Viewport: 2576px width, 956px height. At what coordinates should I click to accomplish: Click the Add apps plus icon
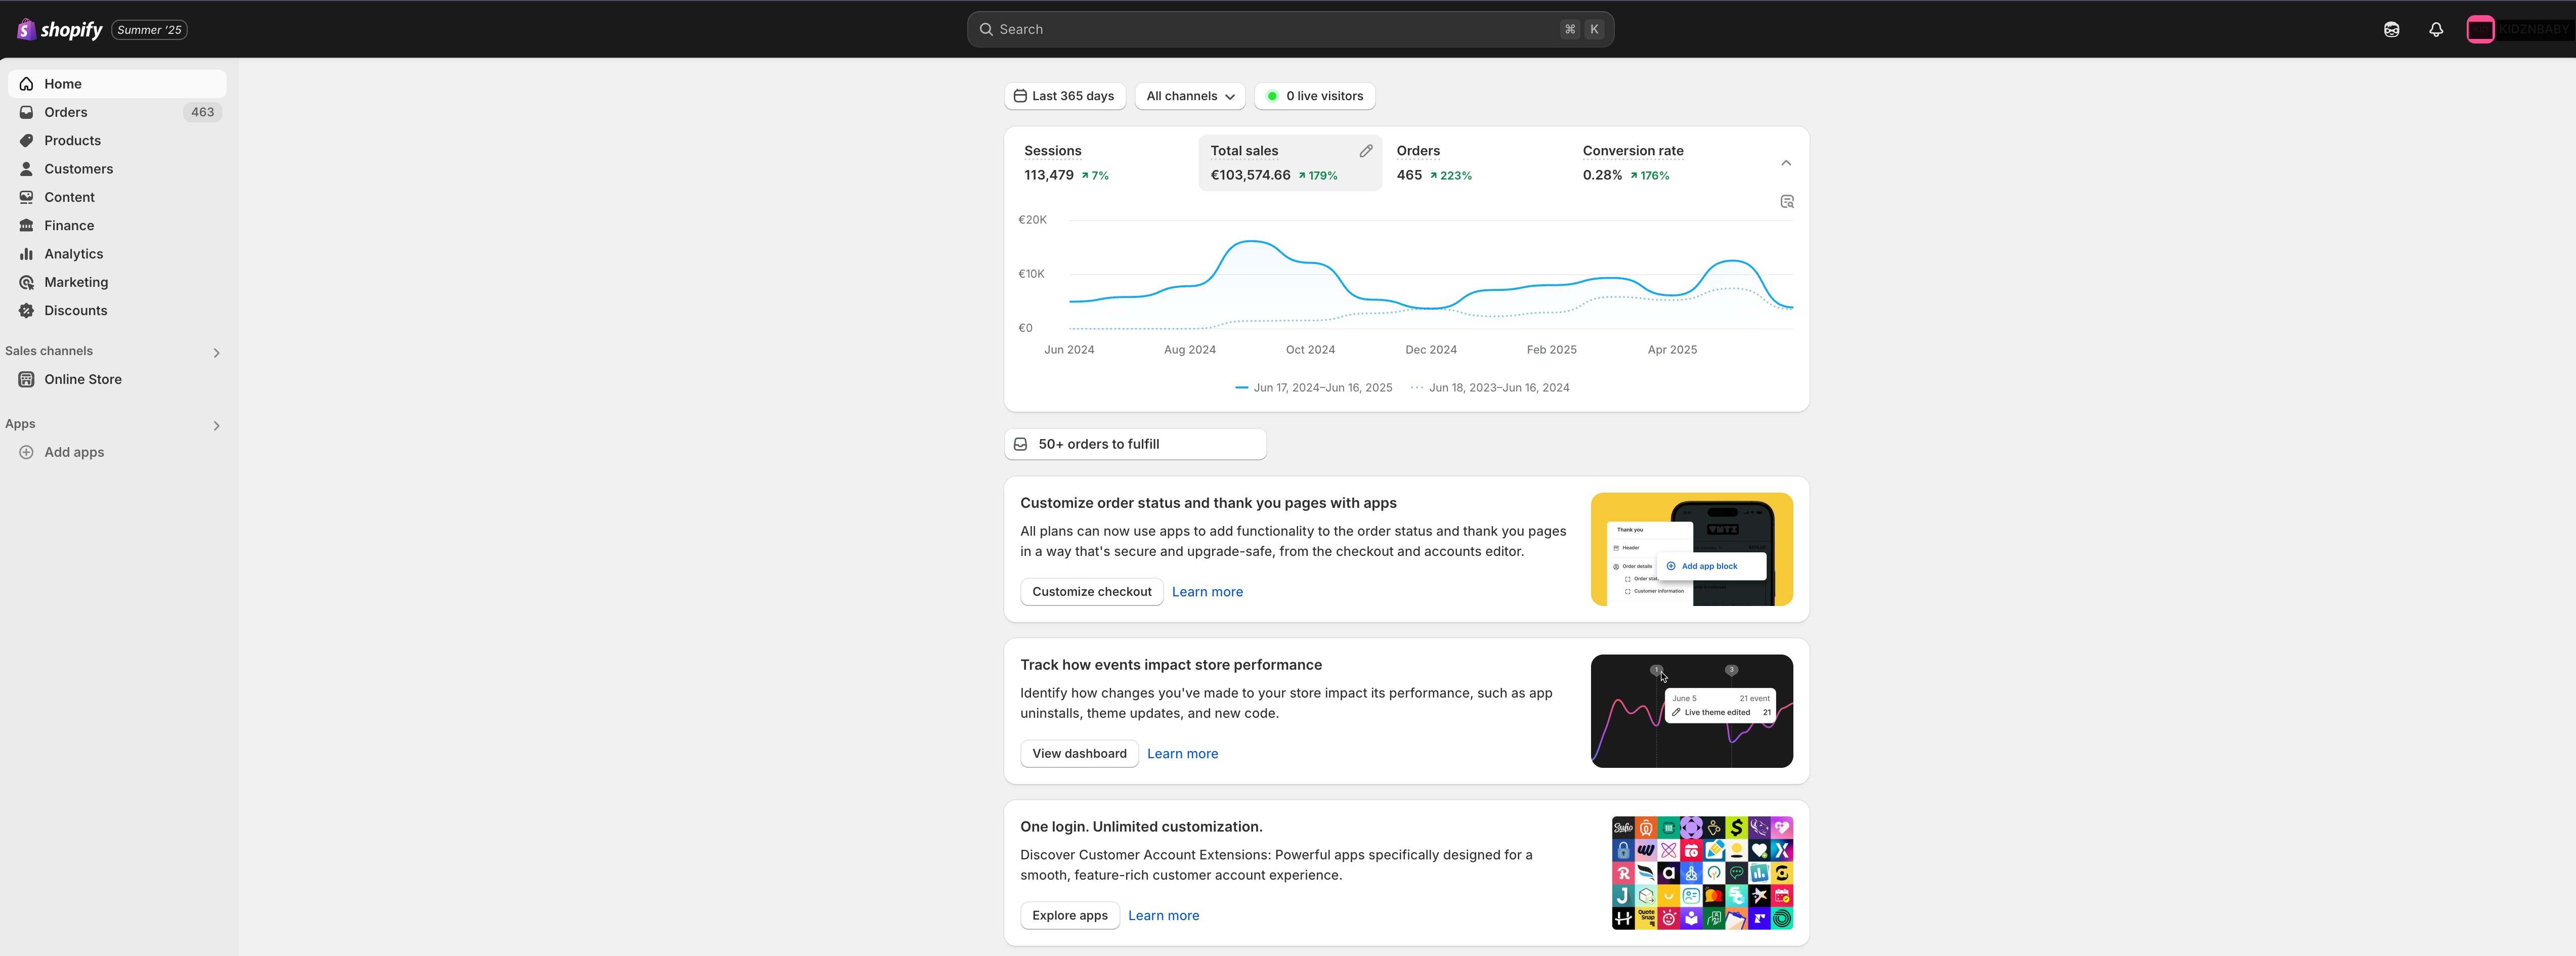tap(26, 452)
